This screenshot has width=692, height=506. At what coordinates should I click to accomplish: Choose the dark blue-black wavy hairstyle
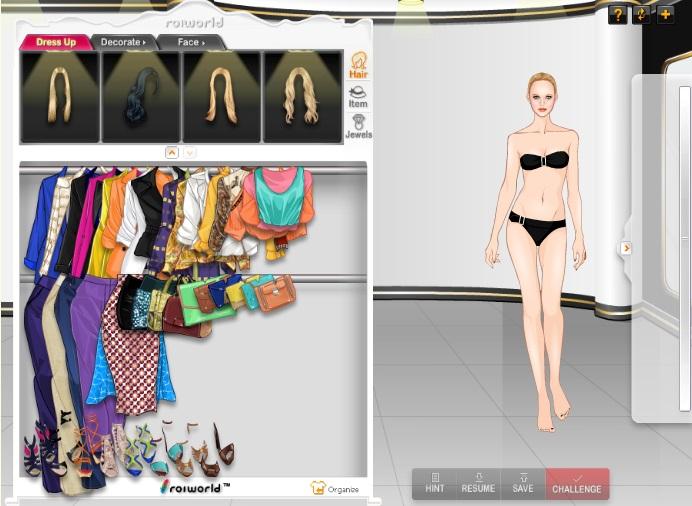[140, 97]
